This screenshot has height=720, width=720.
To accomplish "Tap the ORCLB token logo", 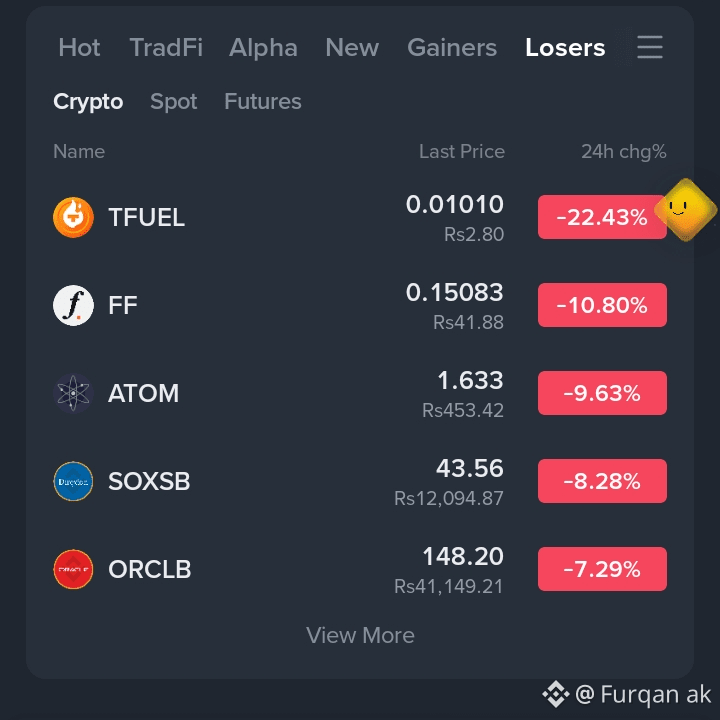I will point(73,569).
